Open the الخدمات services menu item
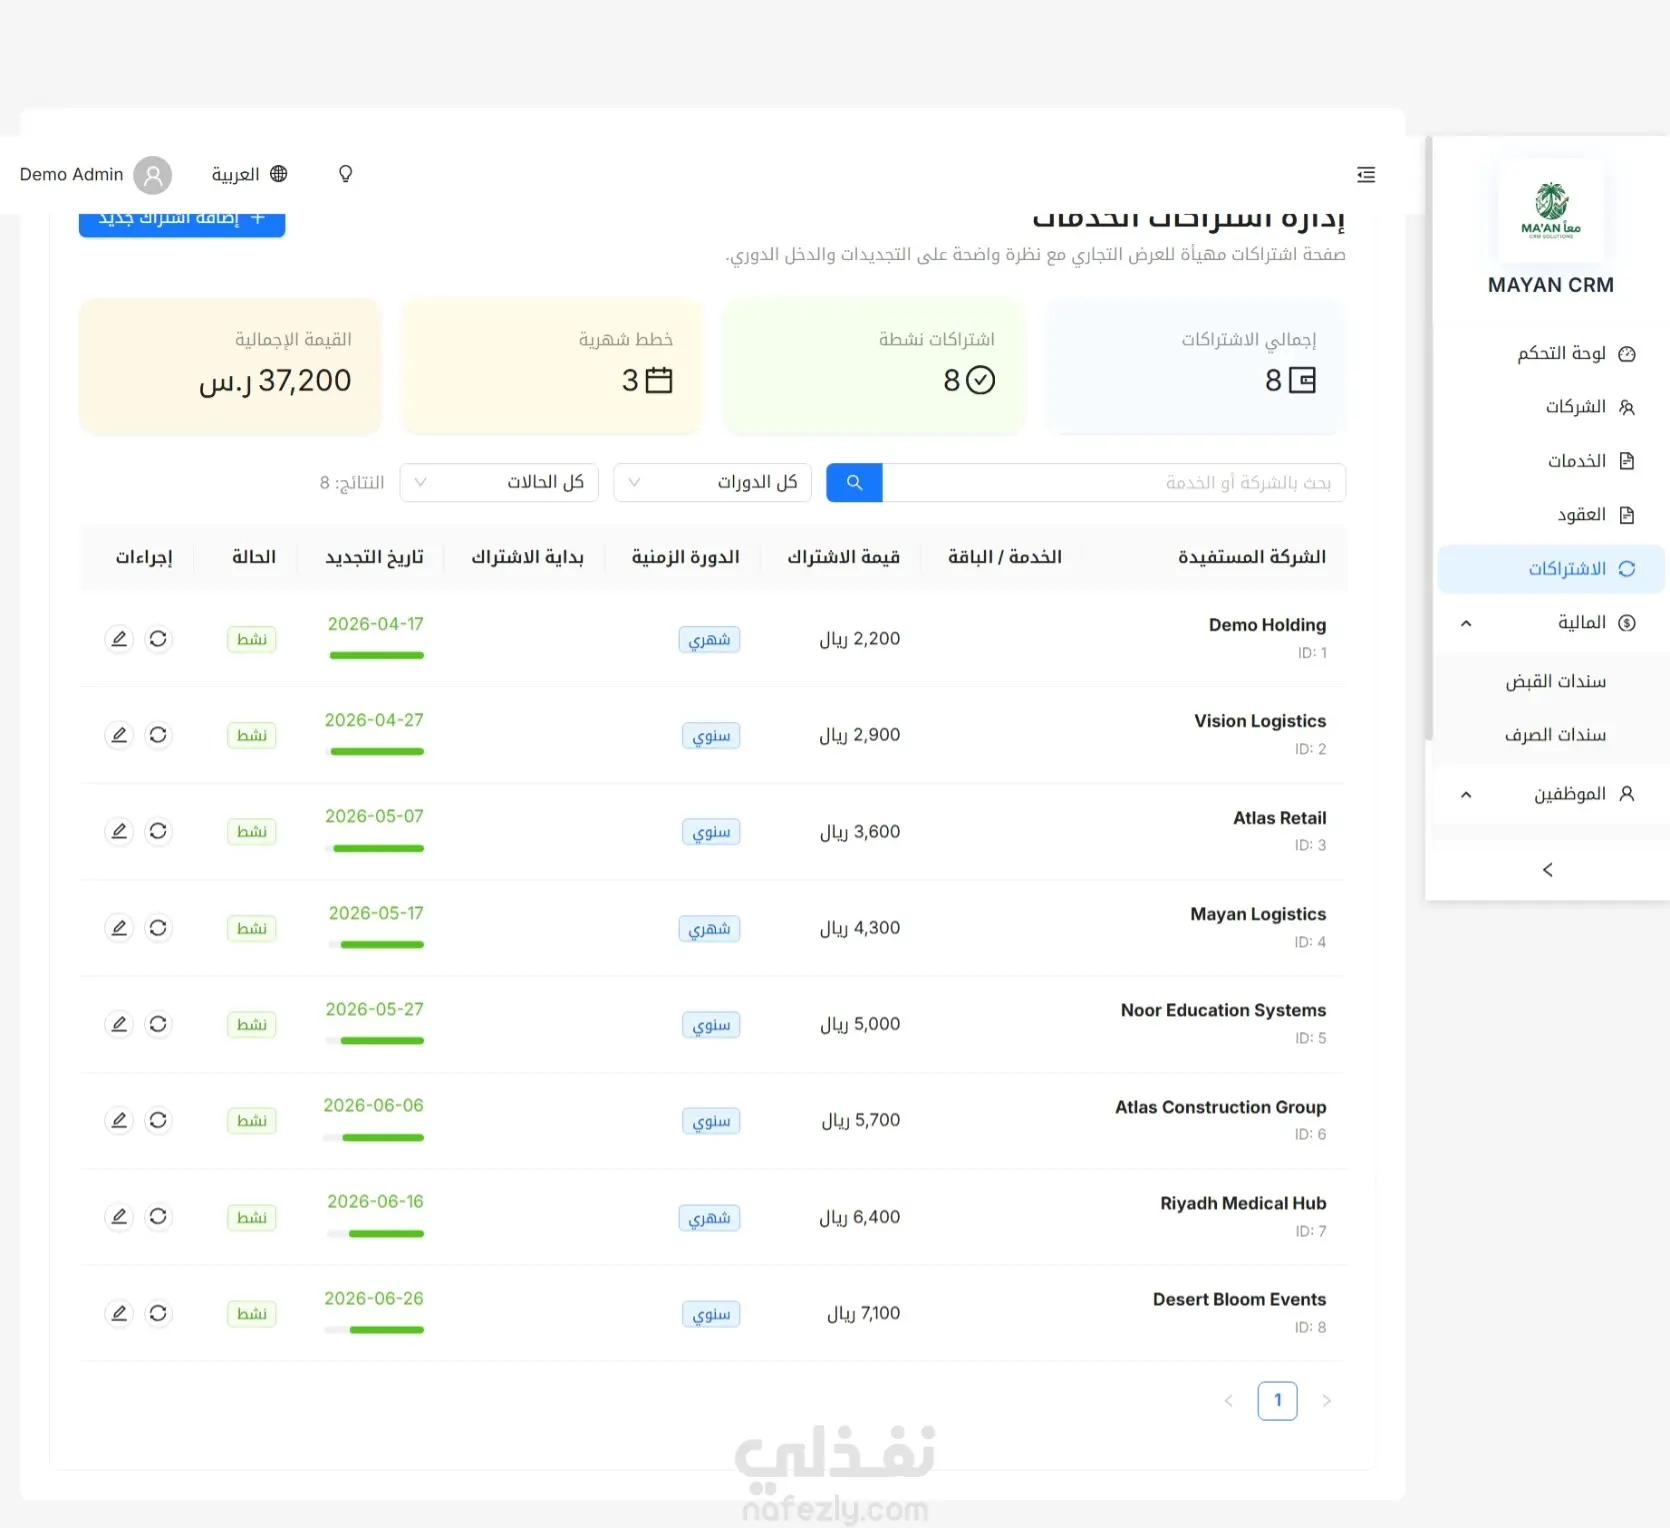This screenshot has height=1528, width=1670. pos(1551,461)
